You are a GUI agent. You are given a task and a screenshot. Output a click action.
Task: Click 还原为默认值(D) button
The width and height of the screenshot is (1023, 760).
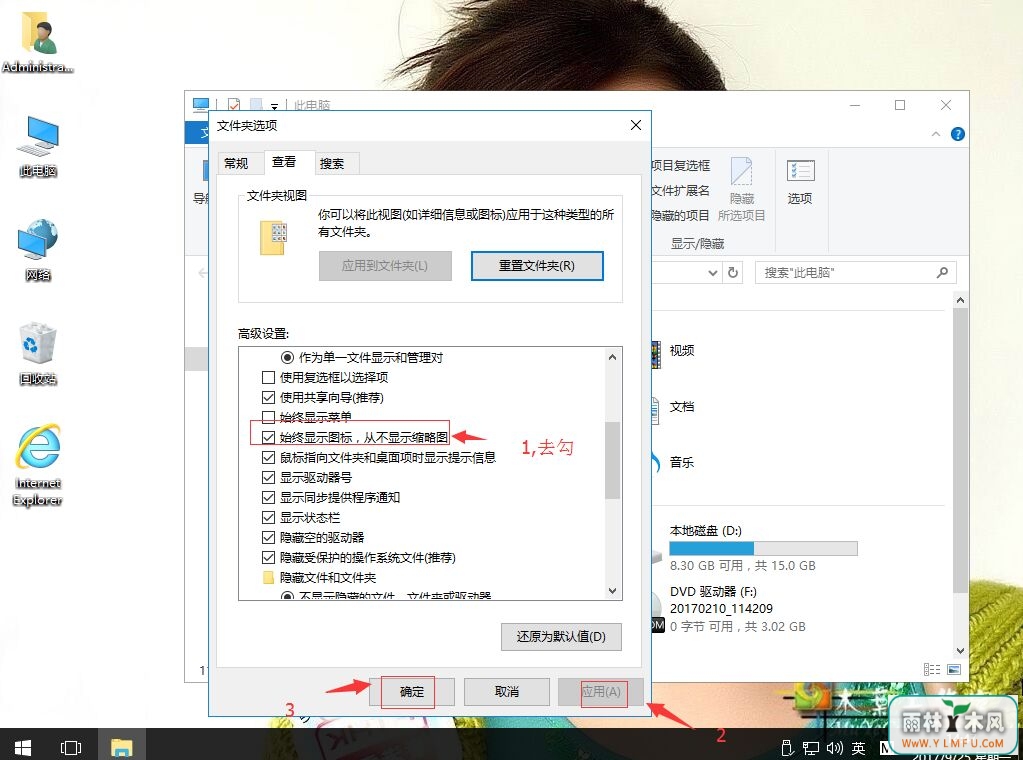point(561,637)
